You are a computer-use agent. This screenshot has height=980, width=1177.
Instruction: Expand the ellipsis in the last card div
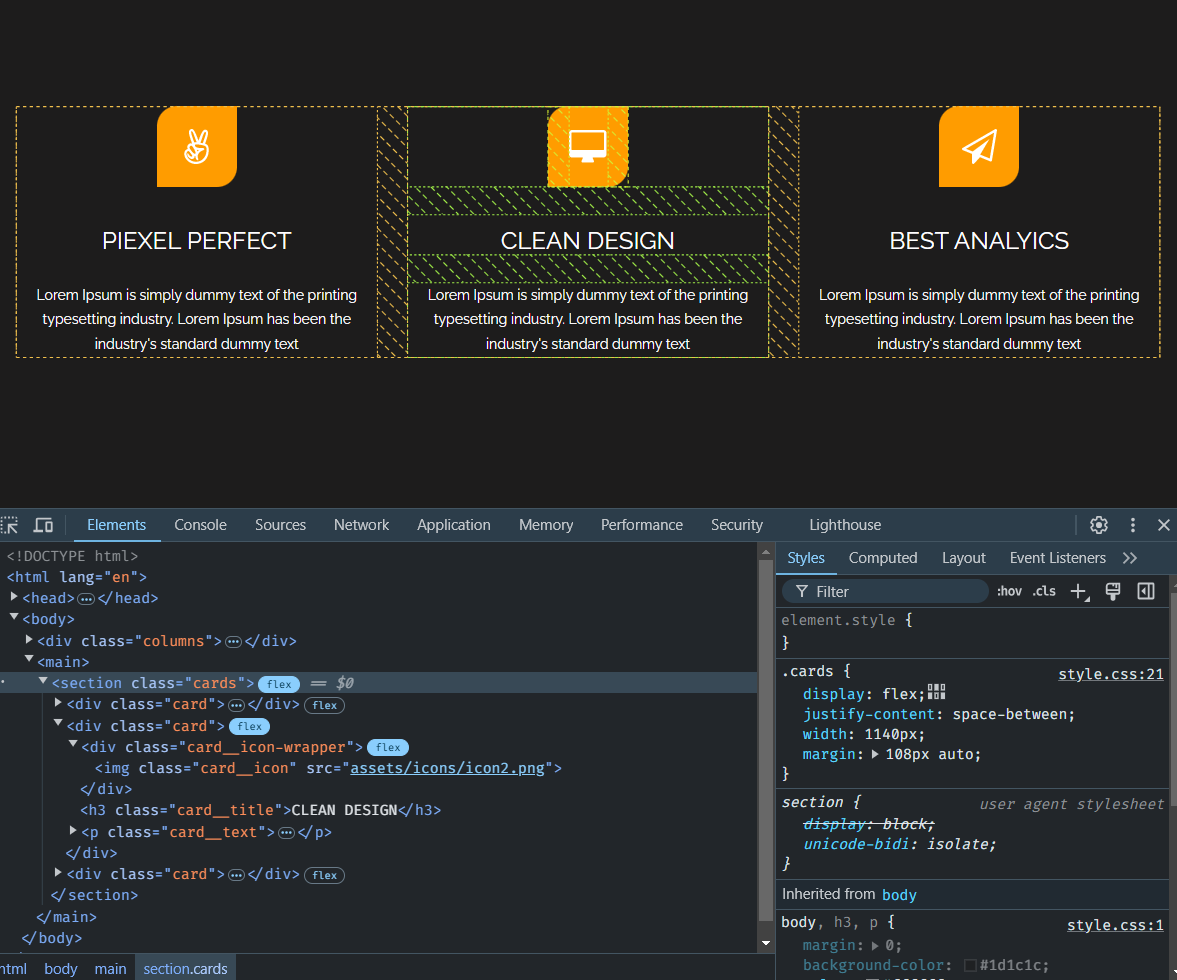pyautogui.click(x=236, y=875)
